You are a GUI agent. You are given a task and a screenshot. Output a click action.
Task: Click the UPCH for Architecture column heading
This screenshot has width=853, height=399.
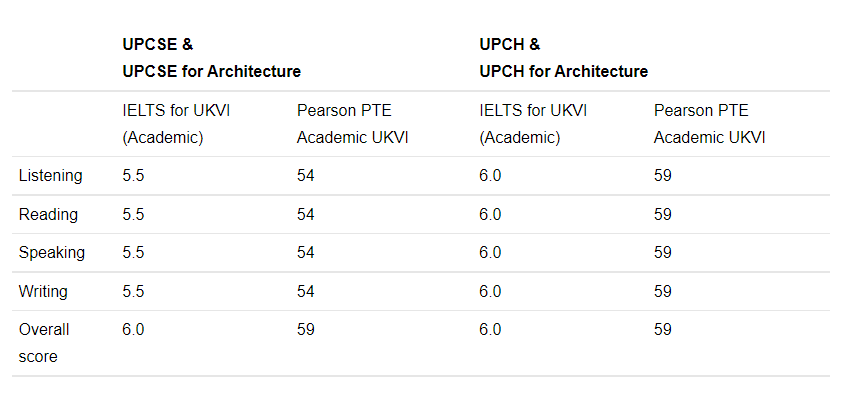pyautogui.click(x=564, y=58)
